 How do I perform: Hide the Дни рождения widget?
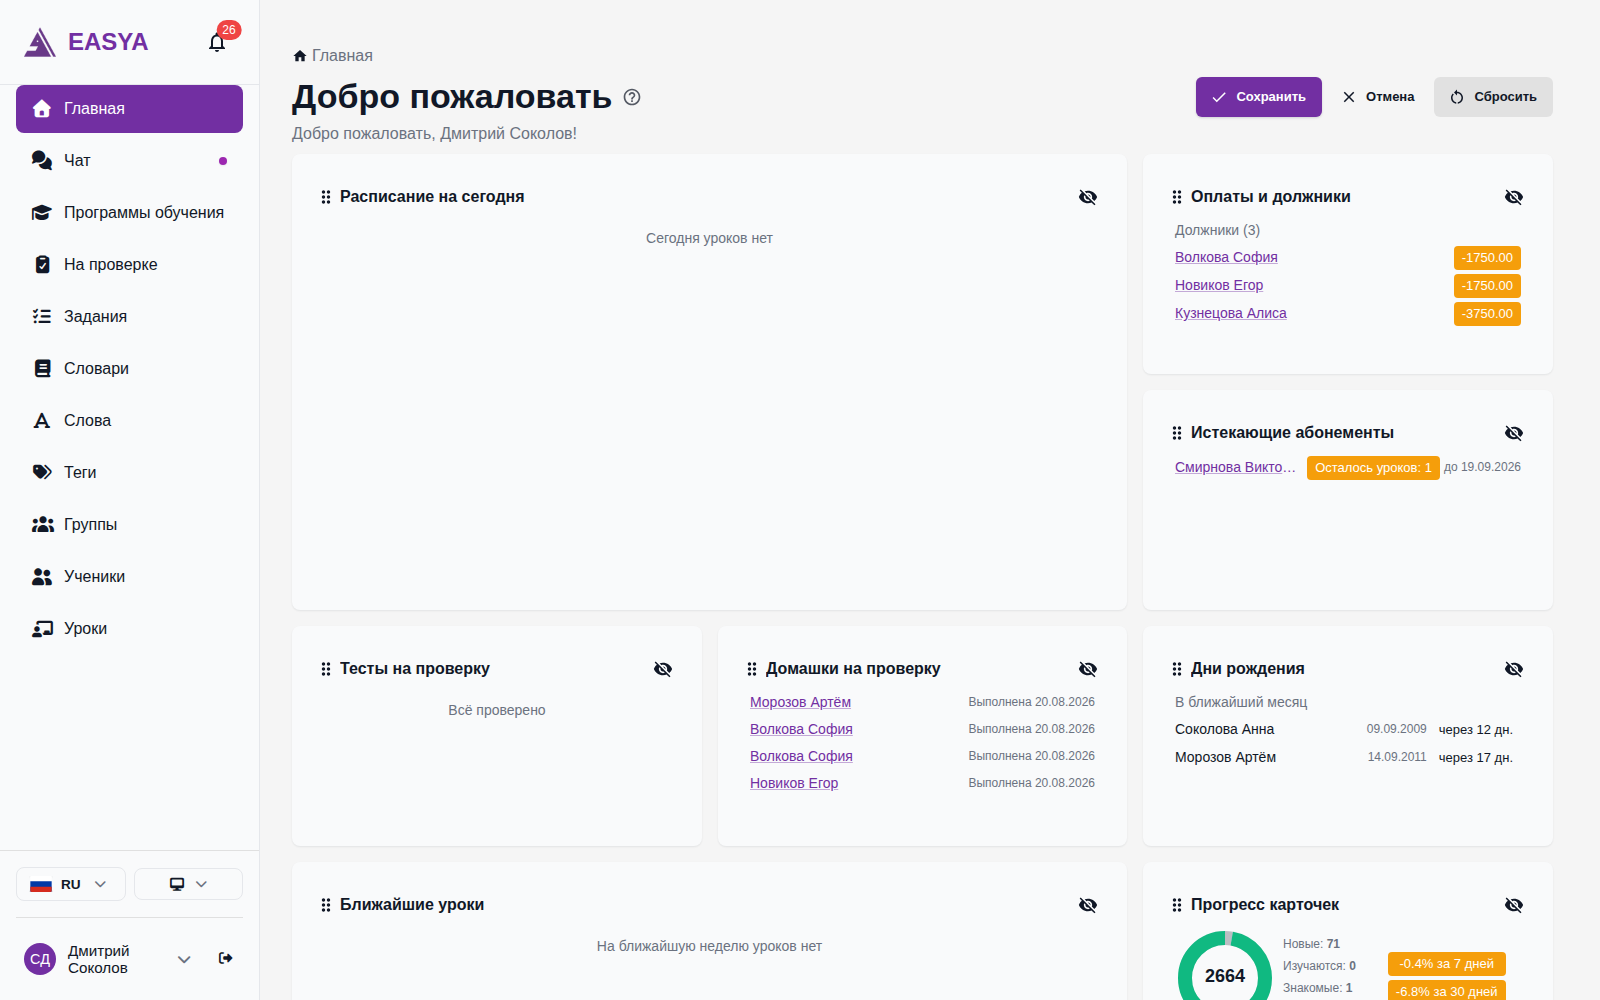pos(1514,669)
